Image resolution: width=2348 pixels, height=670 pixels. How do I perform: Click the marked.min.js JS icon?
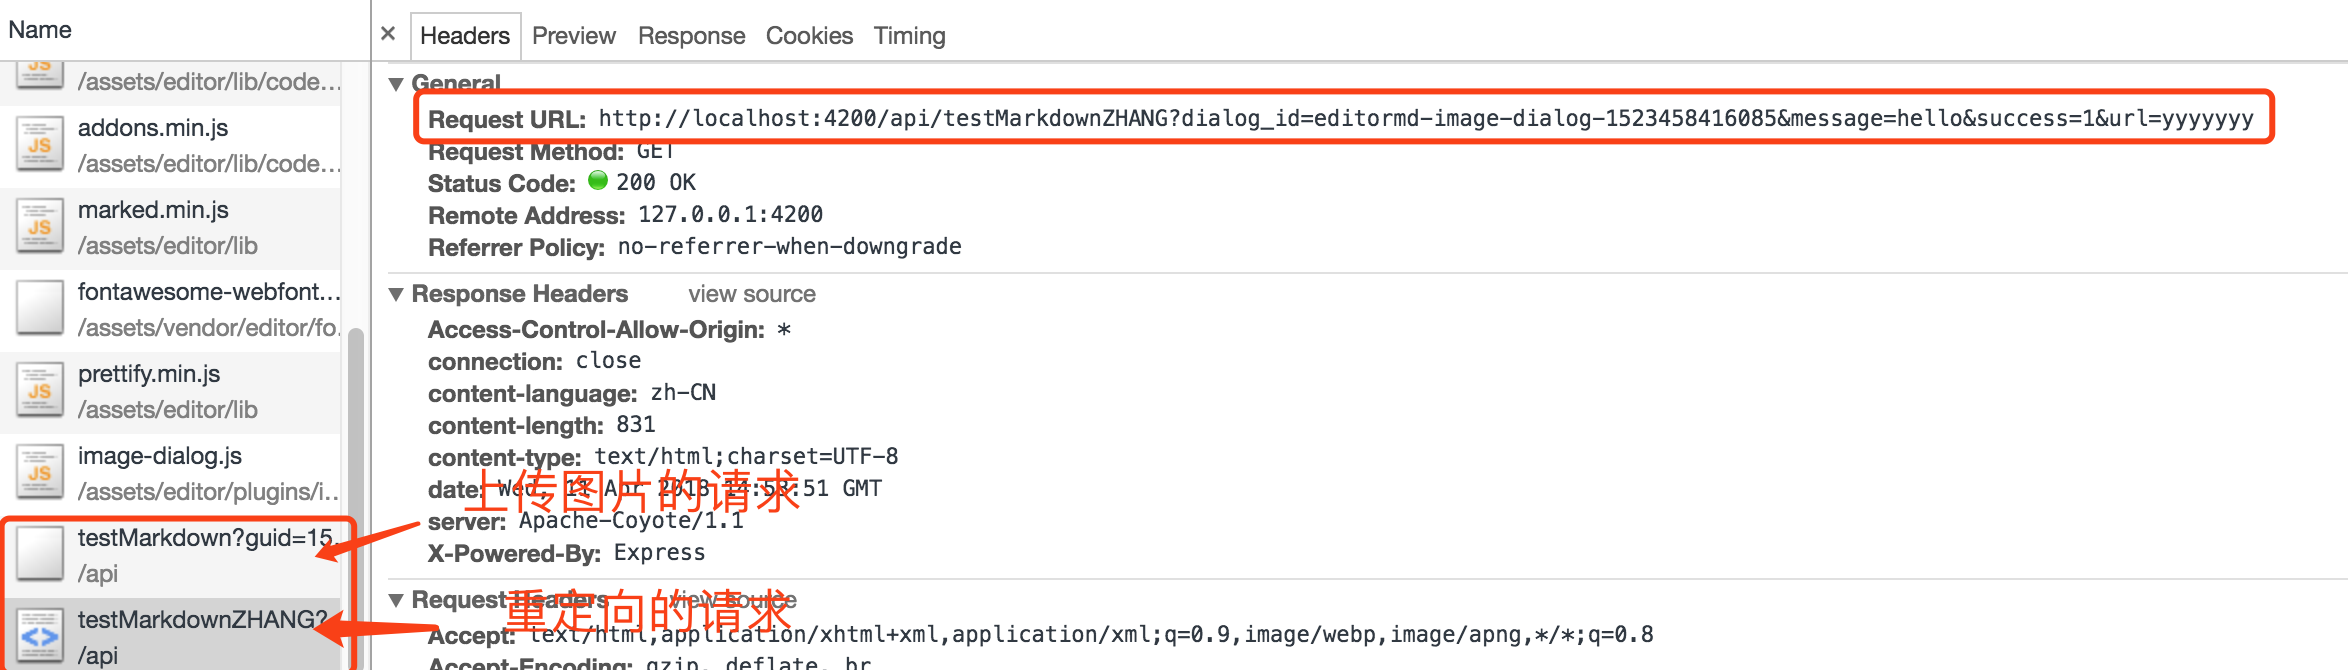[40, 225]
